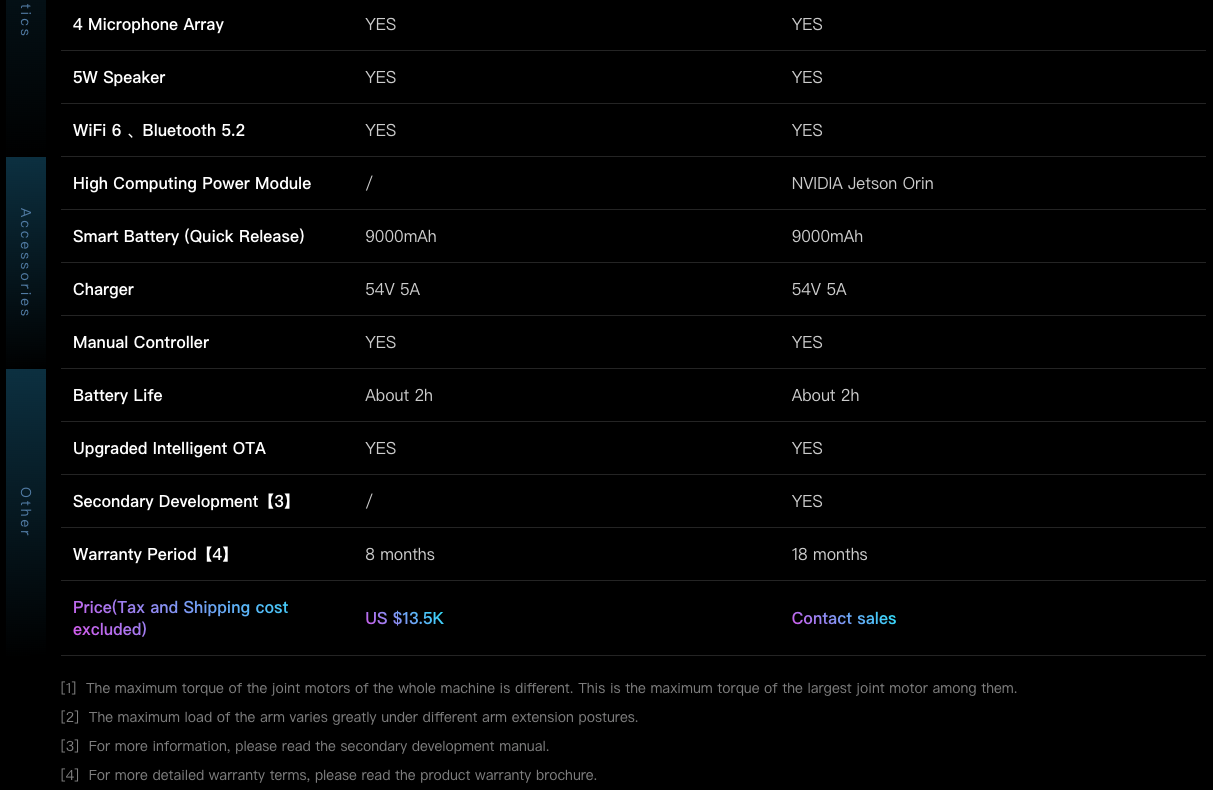
Task: Click the Contact sales link
Action: [x=843, y=618]
